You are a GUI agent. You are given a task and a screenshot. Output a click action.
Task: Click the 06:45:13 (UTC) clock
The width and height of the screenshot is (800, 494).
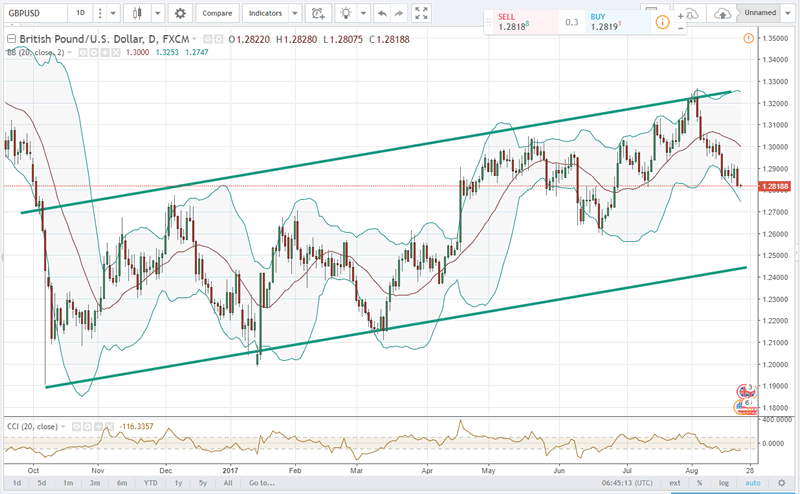click(627, 483)
